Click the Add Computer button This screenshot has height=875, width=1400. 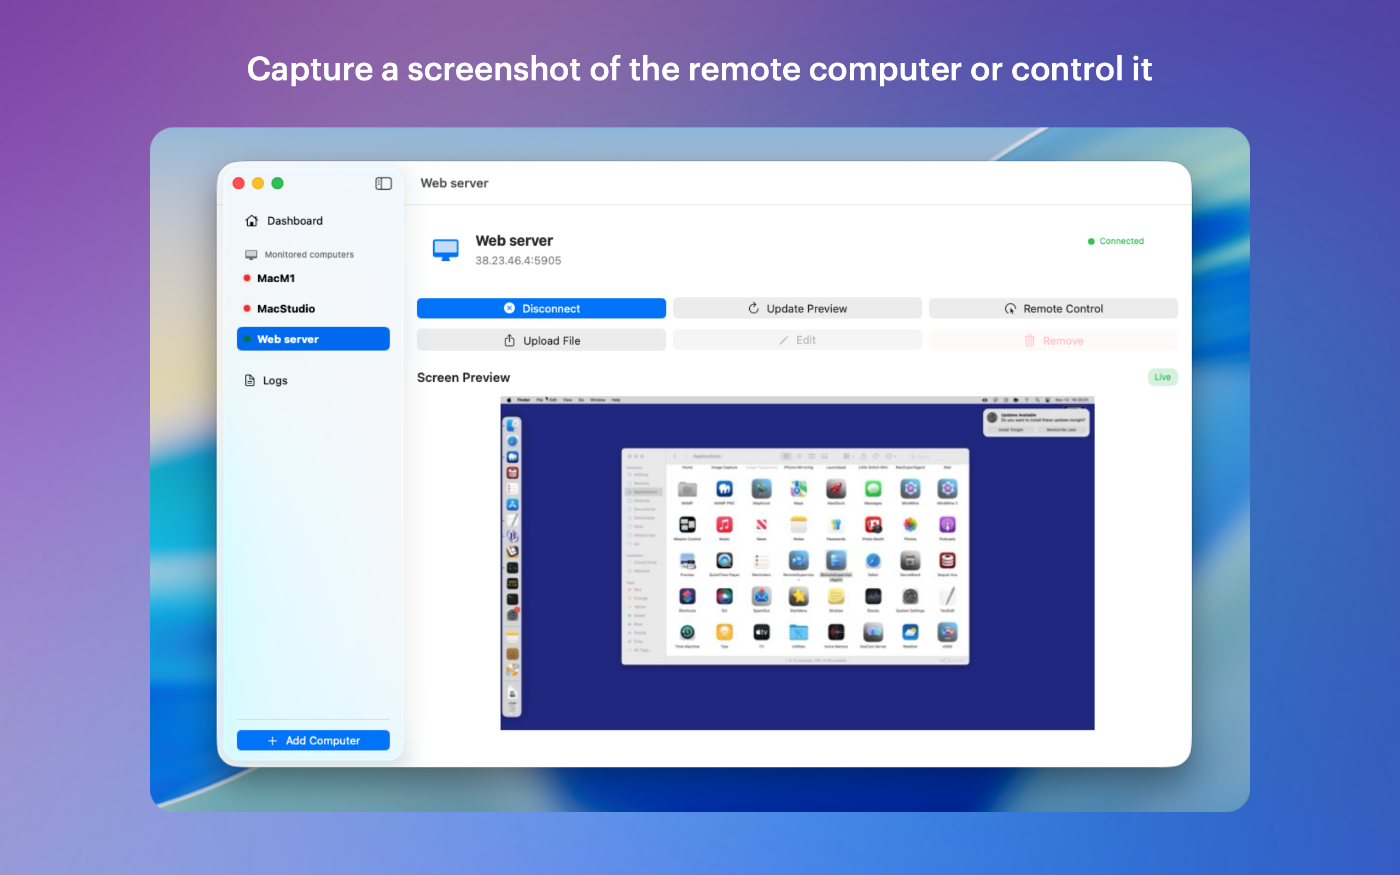(313, 741)
